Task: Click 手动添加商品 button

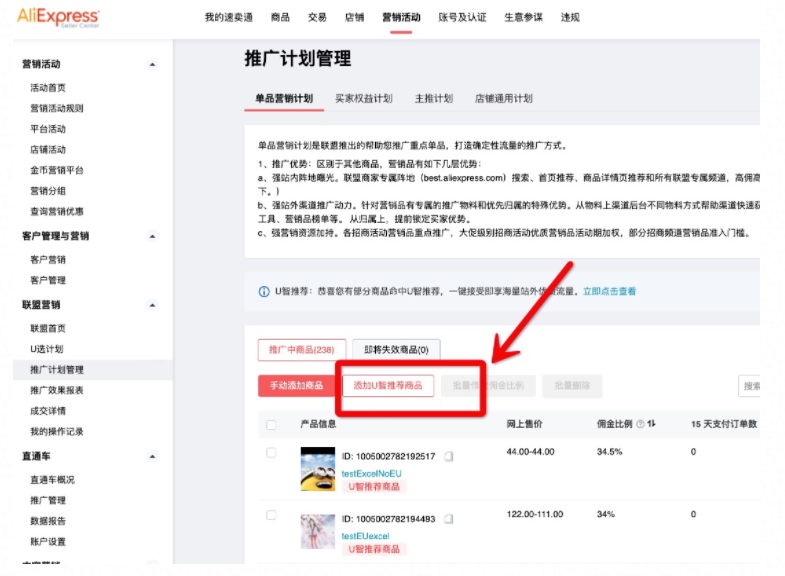Action: (x=297, y=386)
